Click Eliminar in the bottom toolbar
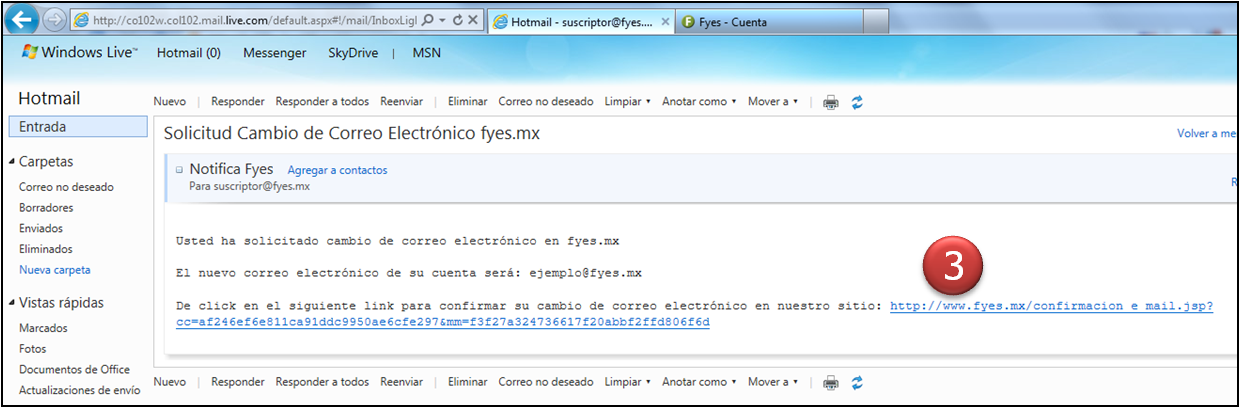This screenshot has width=1240, height=408. point(467,381)
